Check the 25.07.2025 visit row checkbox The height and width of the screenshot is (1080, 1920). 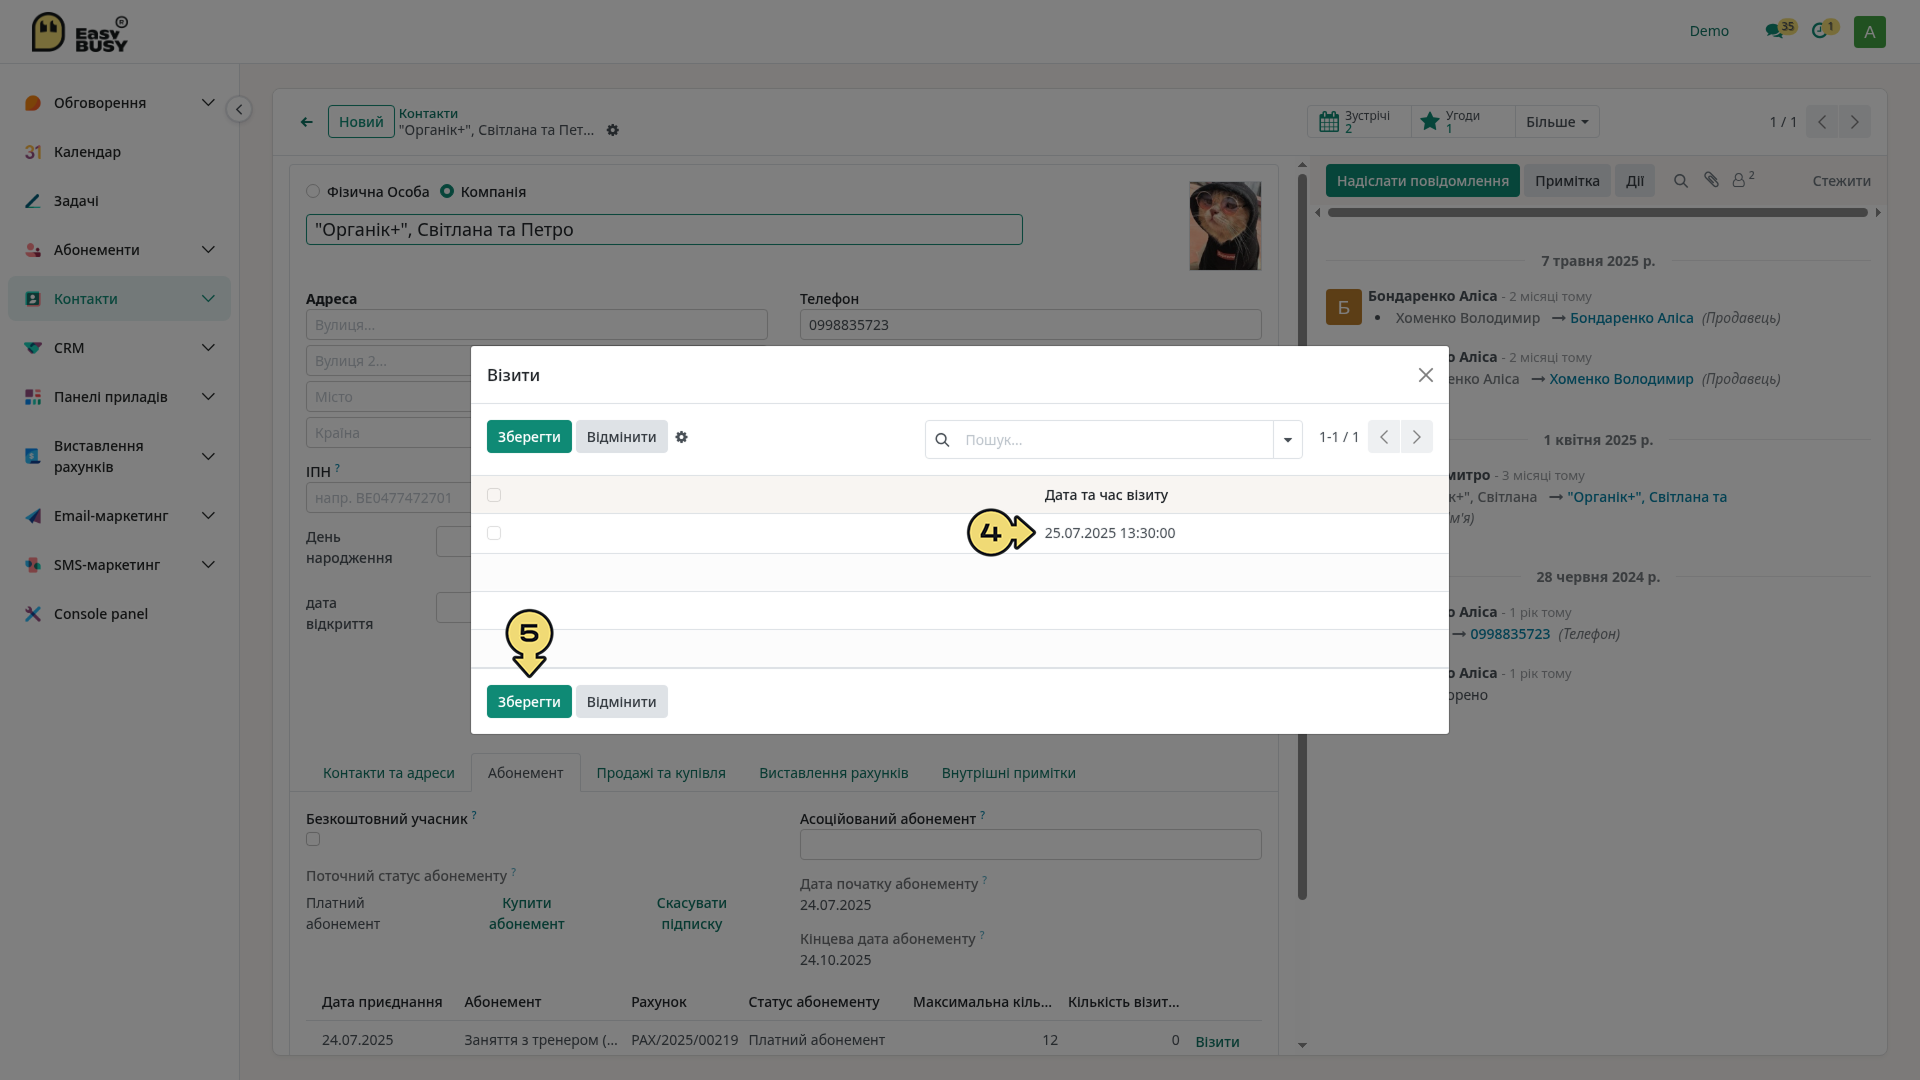pos(494,533)
